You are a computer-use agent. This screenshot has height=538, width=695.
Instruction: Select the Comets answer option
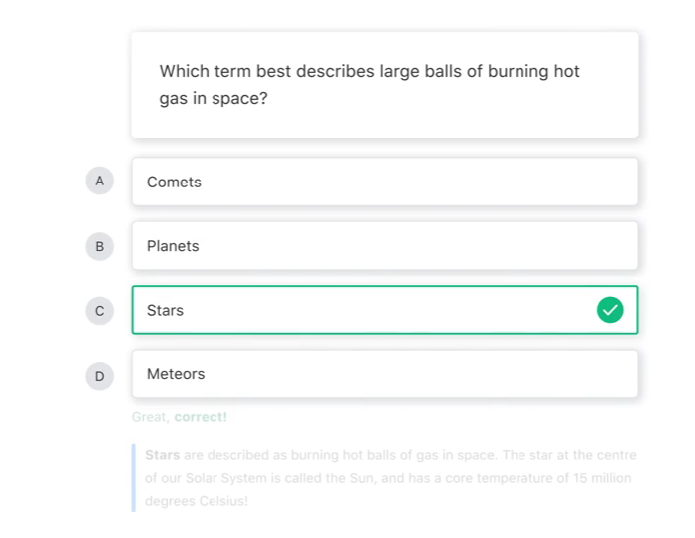click(x=384, y=182)
